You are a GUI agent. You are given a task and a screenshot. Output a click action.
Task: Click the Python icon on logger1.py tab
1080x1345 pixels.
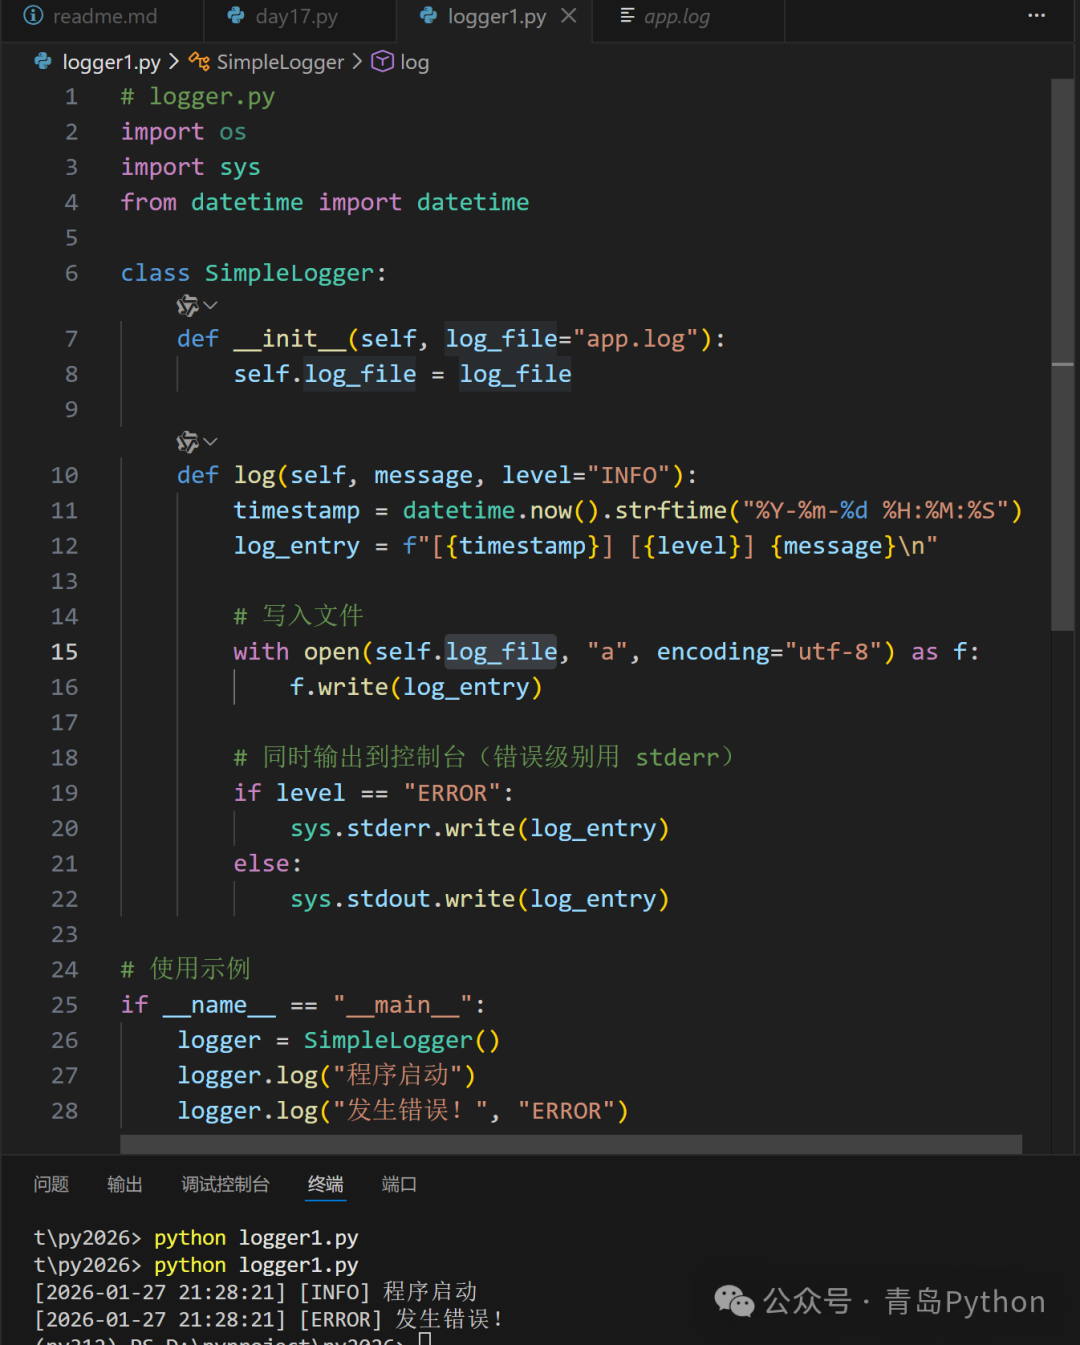[x=428, y=16]
